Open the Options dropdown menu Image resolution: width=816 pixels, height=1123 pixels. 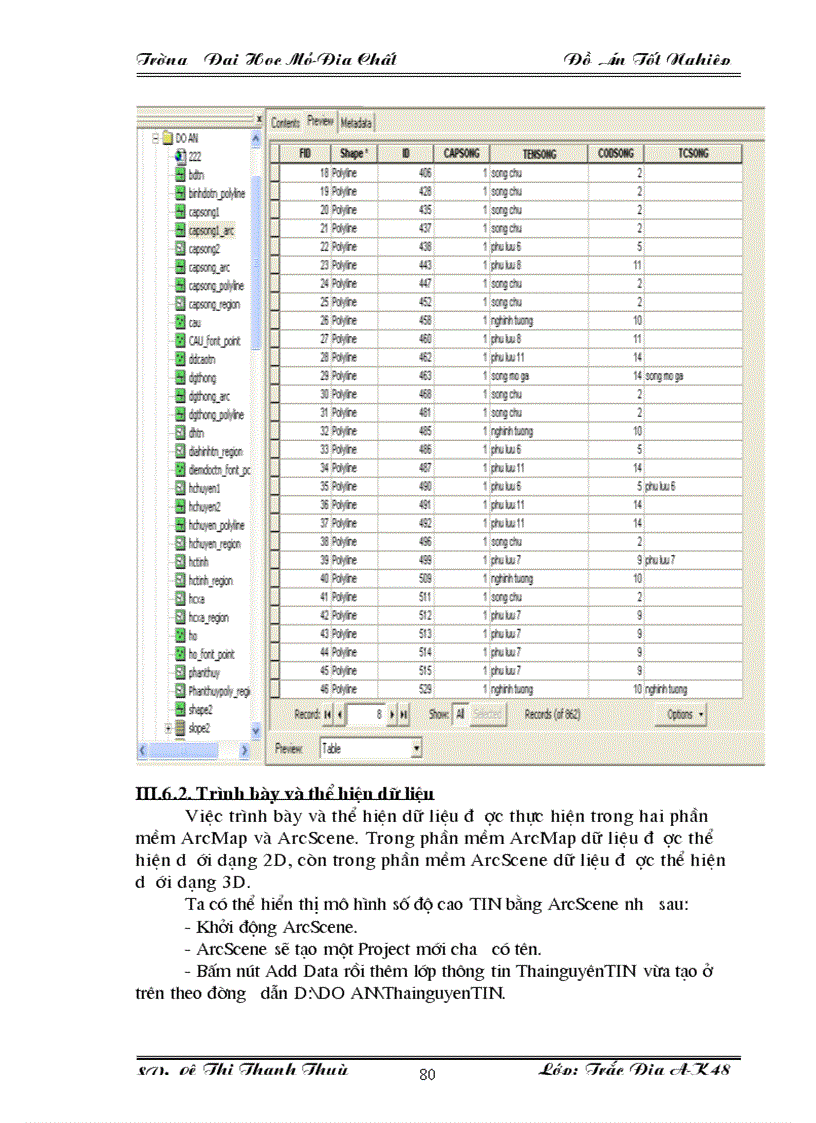[683, 714]
